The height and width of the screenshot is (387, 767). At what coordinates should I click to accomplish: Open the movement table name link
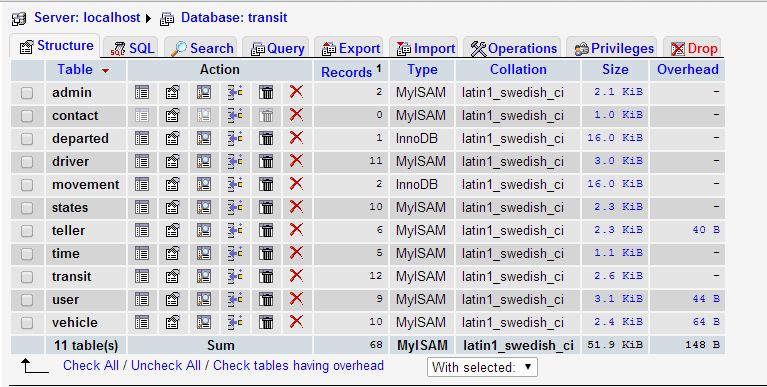click(x=86, y=184)
